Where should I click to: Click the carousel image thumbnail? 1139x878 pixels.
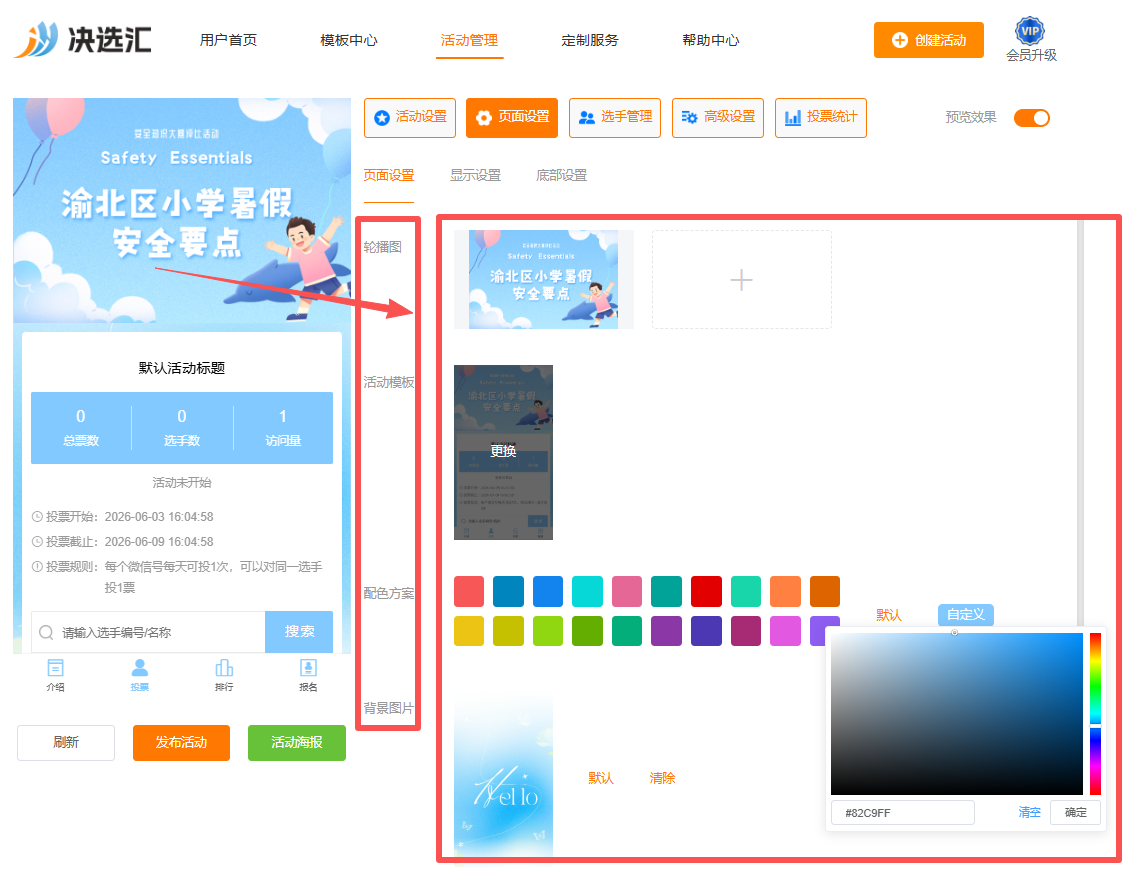coord(543,280)
